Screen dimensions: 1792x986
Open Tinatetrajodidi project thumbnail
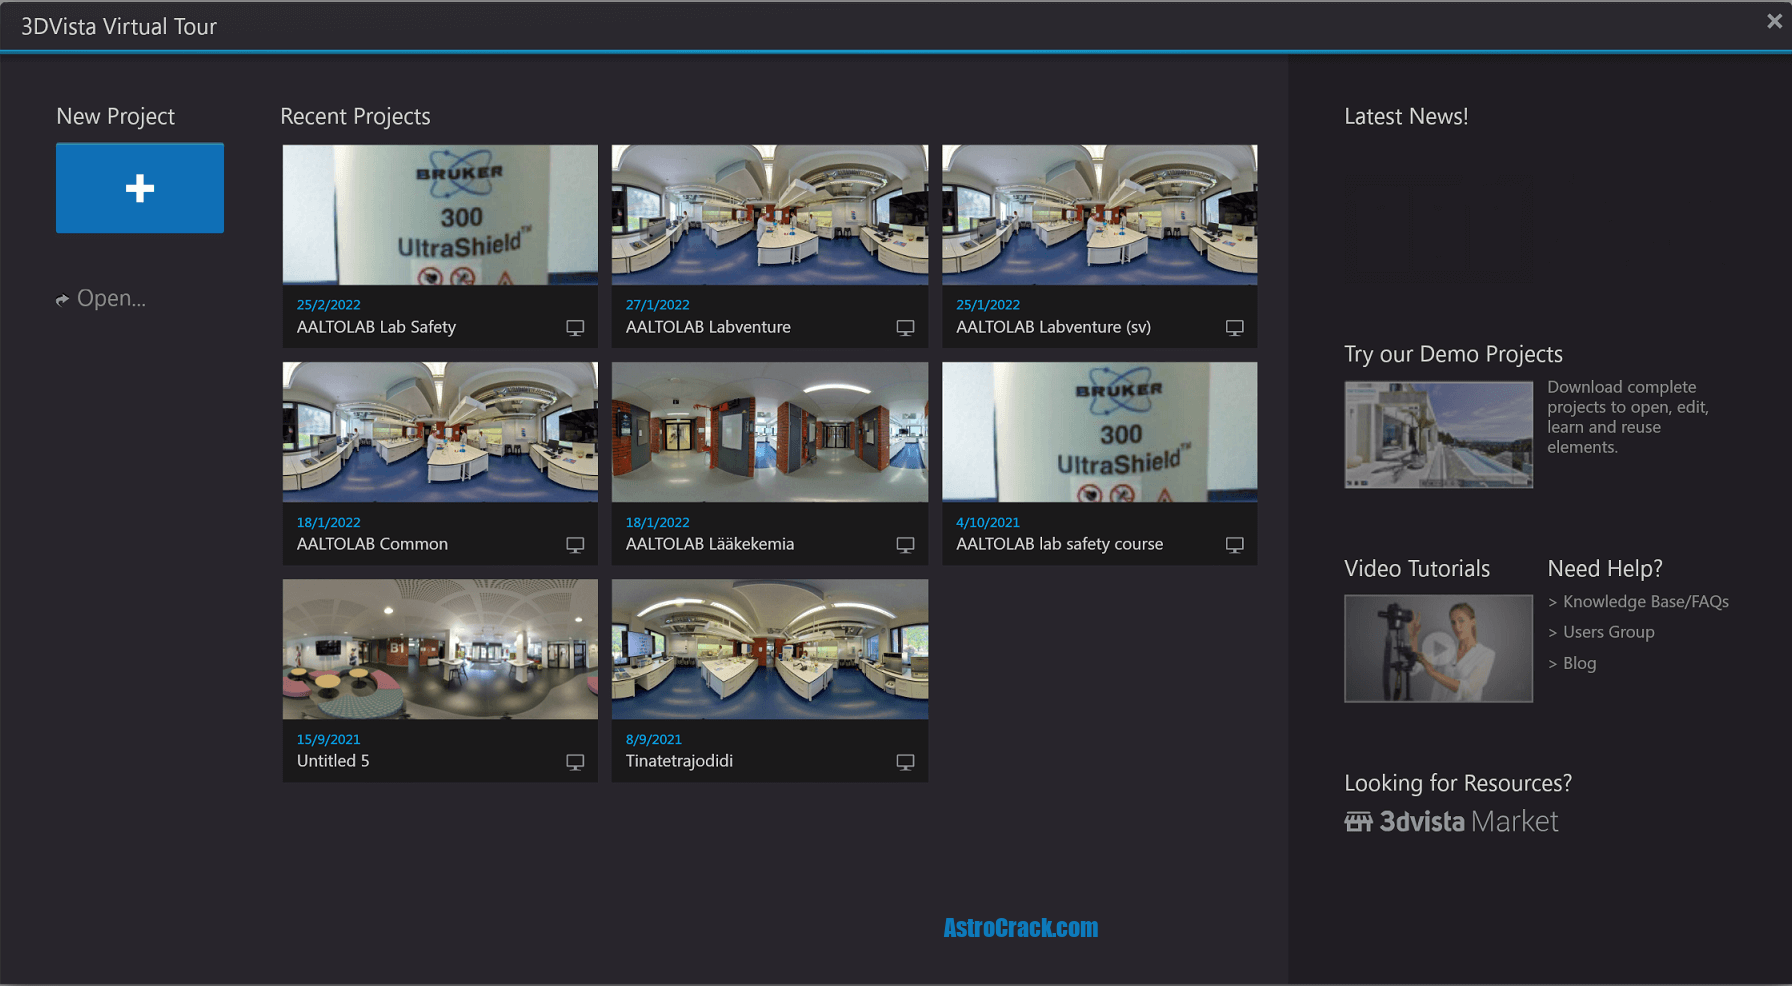[770, 649]
